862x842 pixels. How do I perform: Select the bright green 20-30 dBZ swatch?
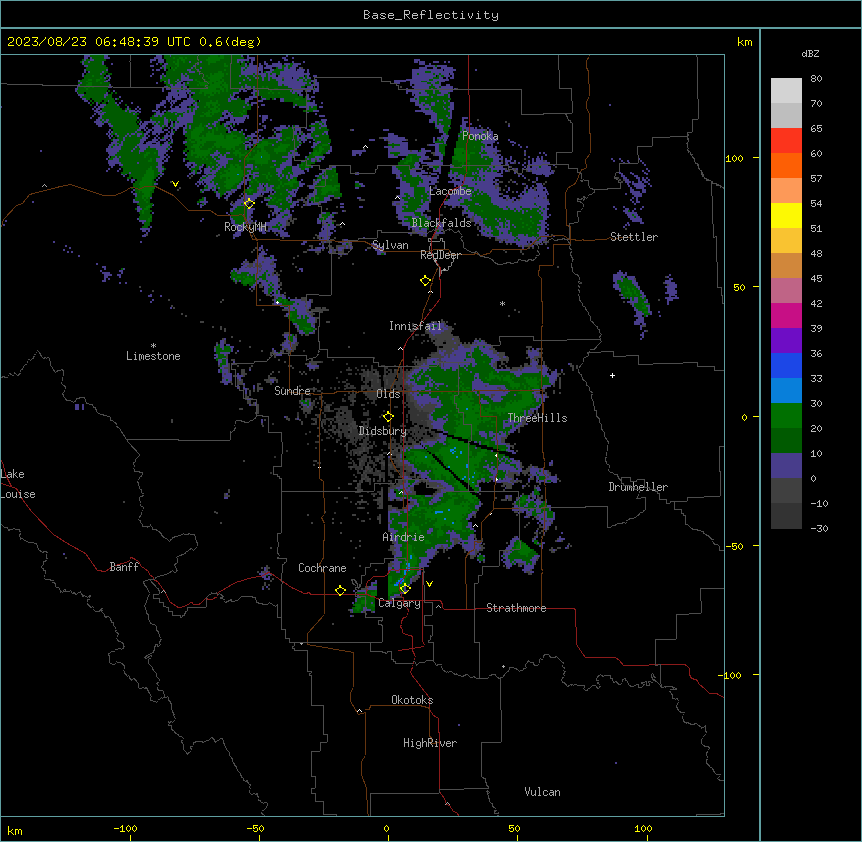click(786, 416)
